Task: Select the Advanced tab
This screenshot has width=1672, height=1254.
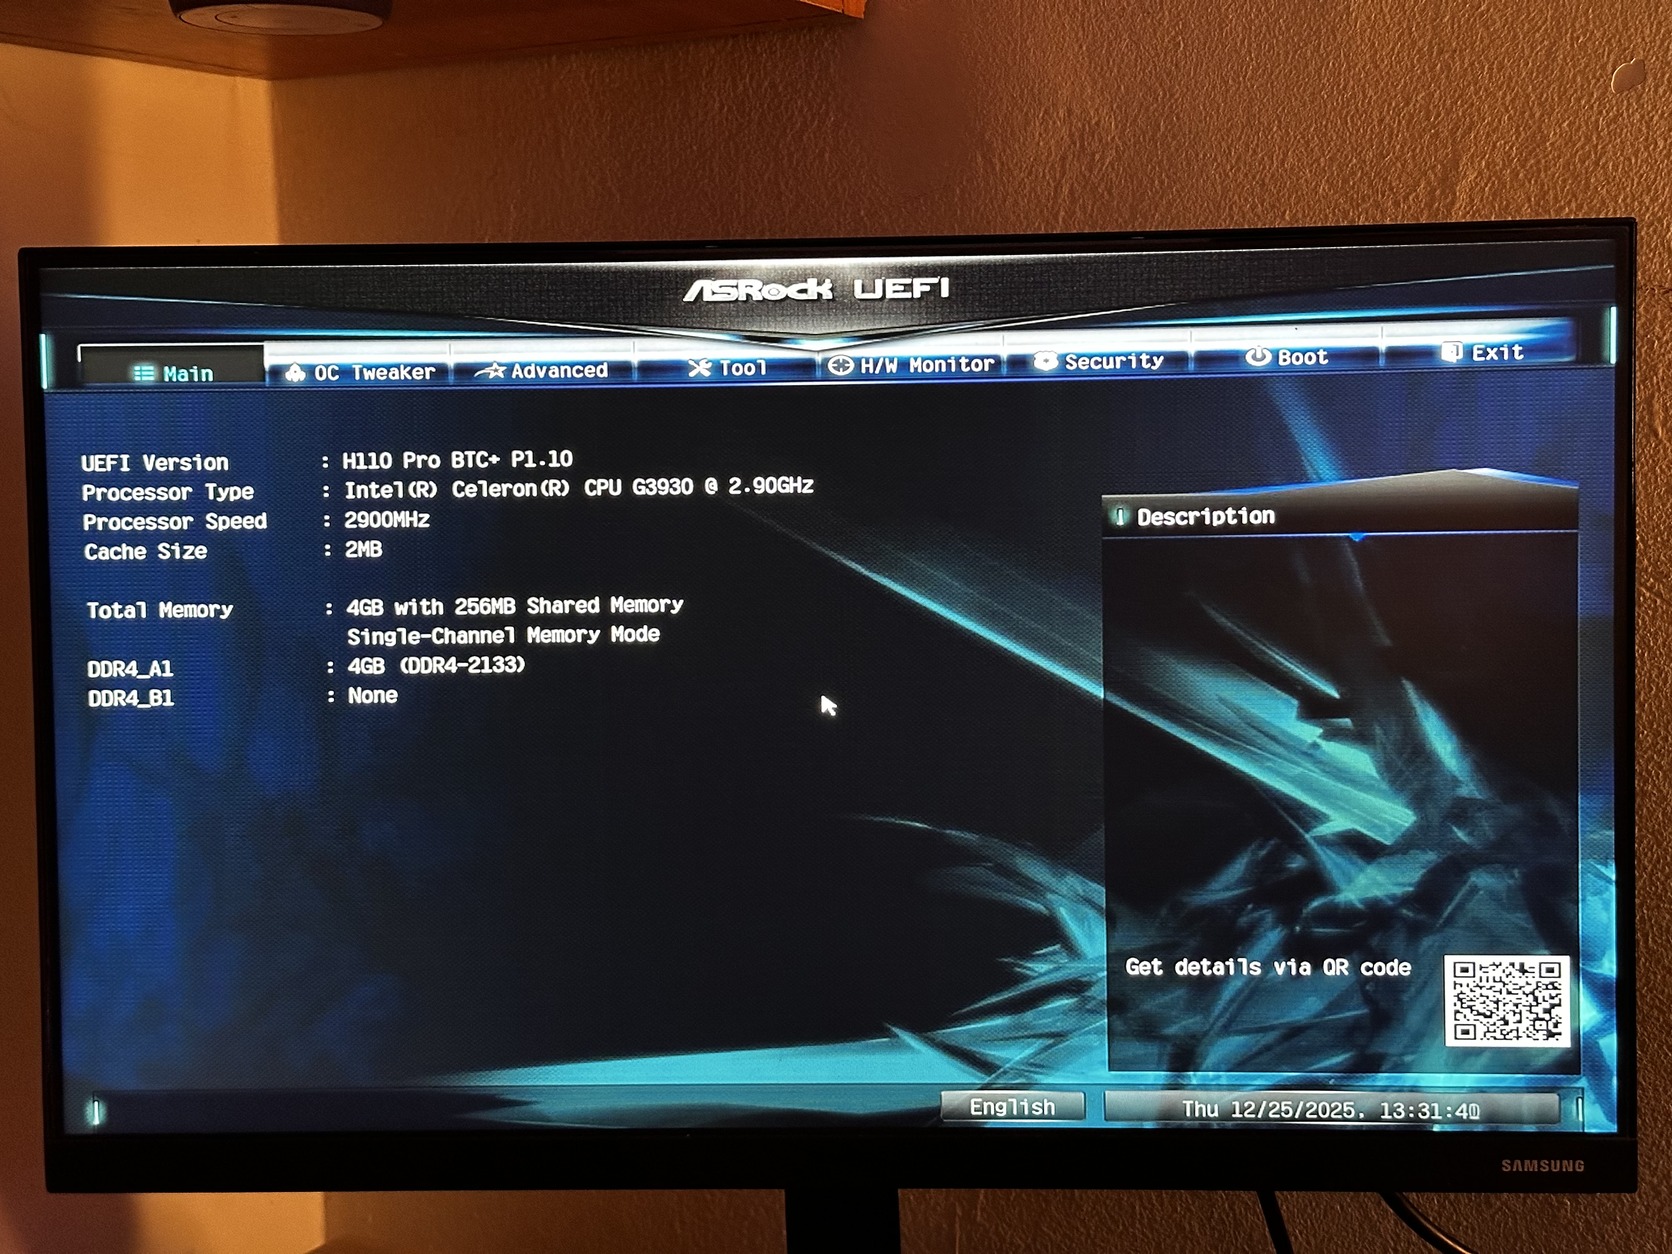Action: (557, 369)
